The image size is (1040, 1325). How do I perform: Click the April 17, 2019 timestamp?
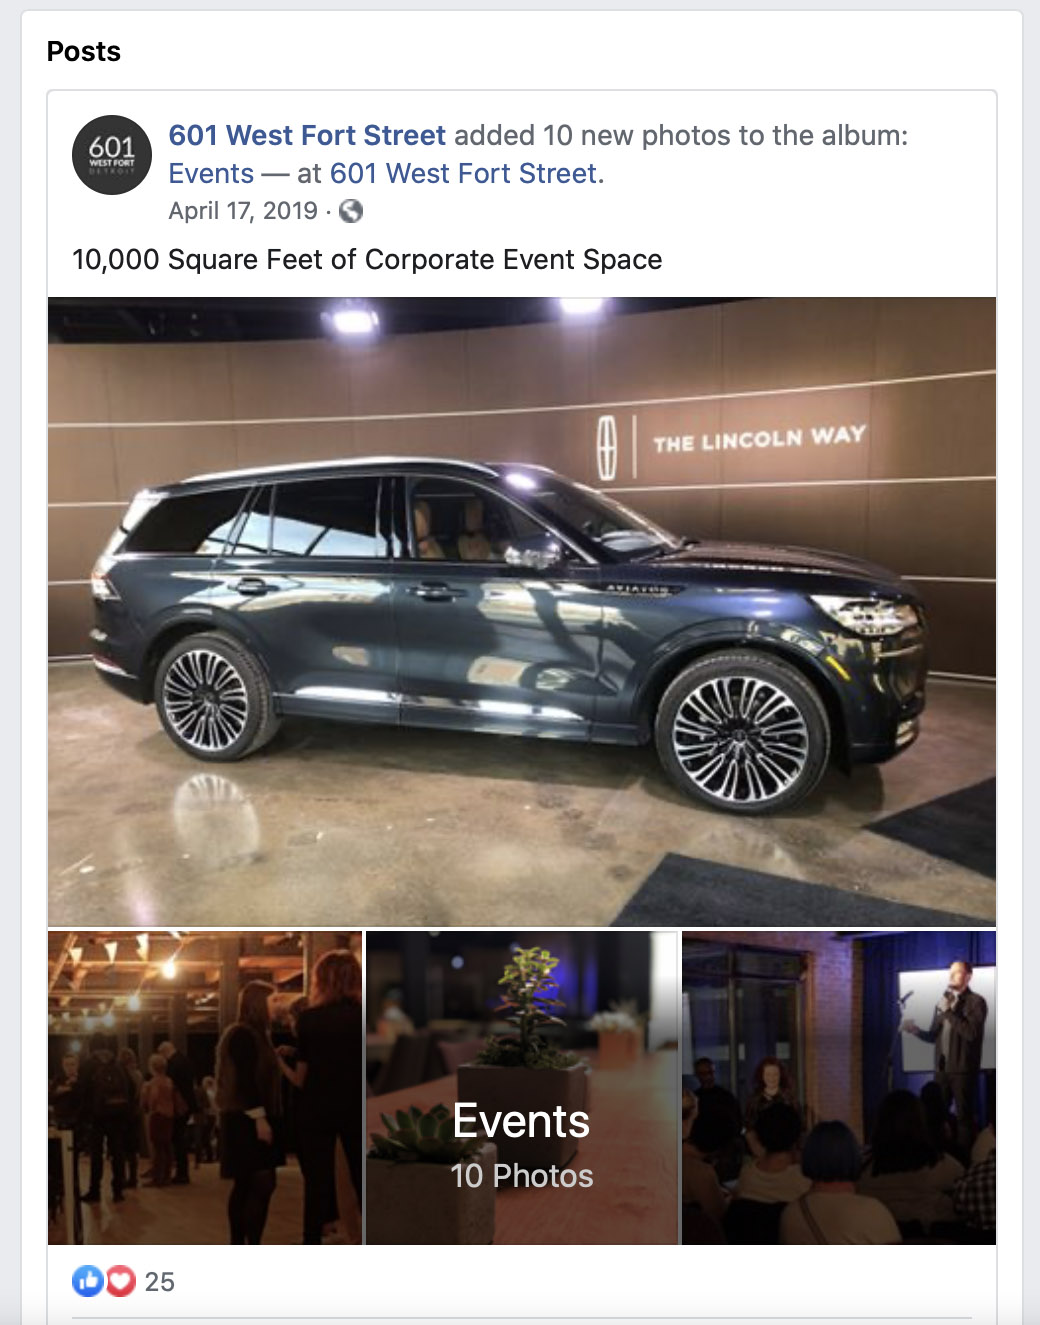pyautogui.click(x=243, y=211)
